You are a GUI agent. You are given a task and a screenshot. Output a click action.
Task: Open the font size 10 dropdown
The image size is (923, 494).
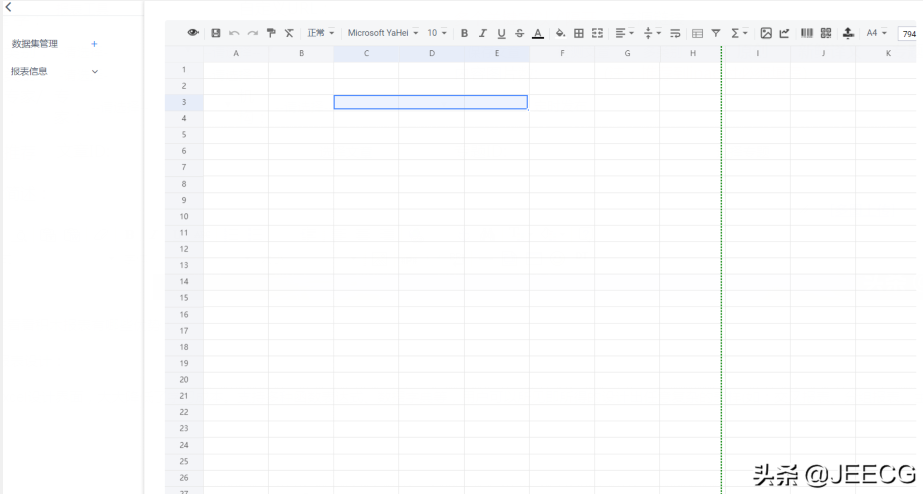click(x=437, y=33)
